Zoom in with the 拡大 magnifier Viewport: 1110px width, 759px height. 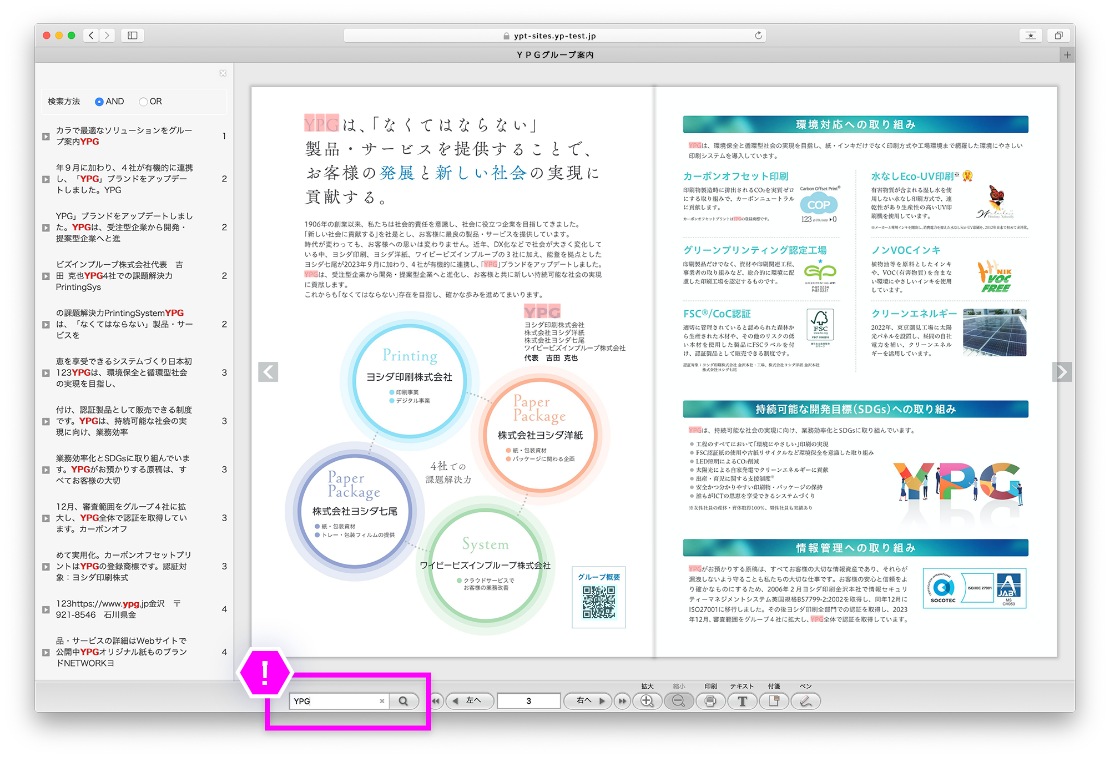(x=647, y=701)
